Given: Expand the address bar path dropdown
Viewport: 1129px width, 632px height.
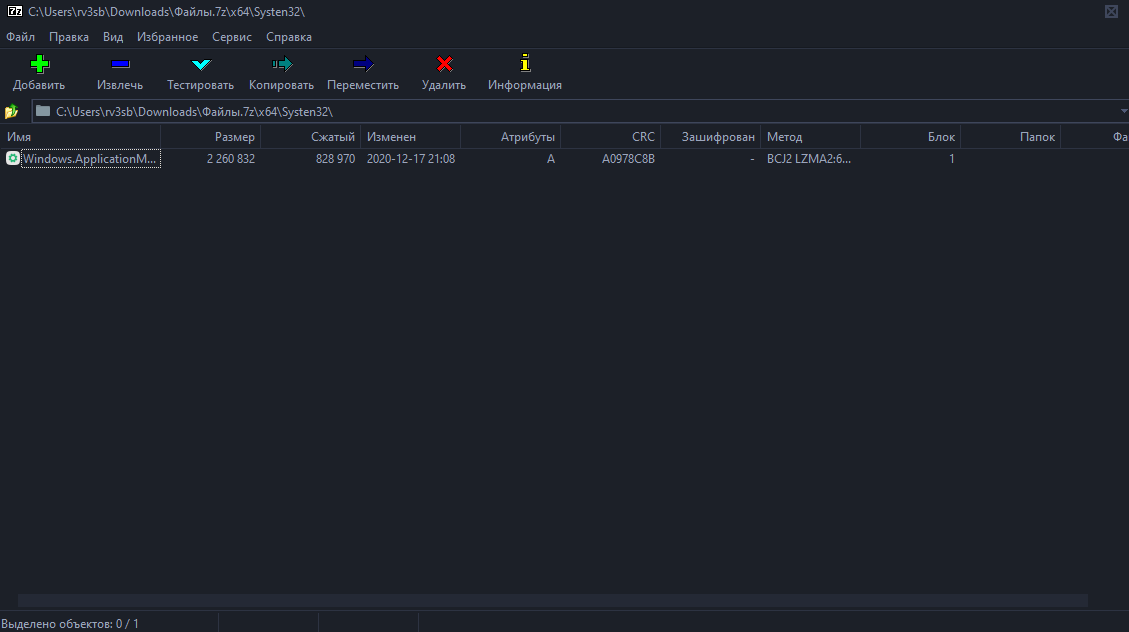Looking at the screenshot, I should pyautogui.click(x=1123, y=111).
